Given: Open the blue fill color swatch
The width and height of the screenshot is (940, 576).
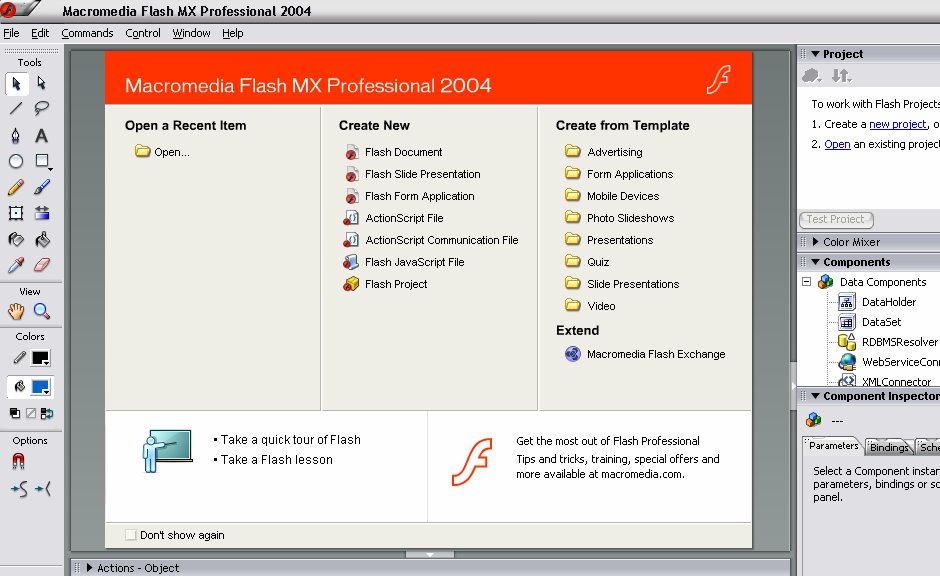Looking at the screenshot, I should pos(41,387).
